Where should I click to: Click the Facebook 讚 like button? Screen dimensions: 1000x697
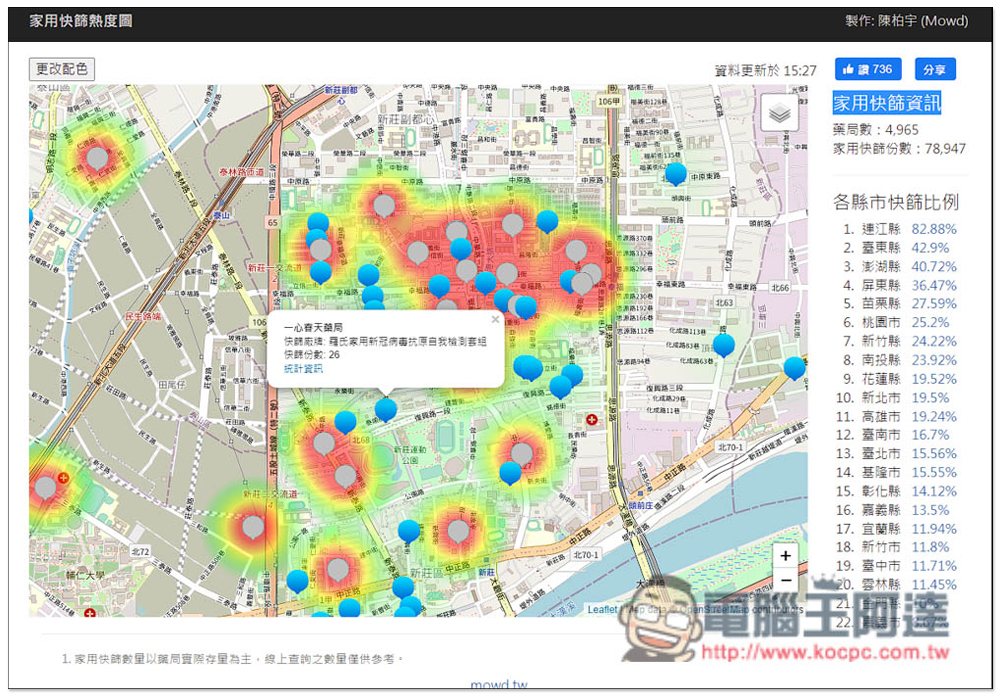(868, 69)
